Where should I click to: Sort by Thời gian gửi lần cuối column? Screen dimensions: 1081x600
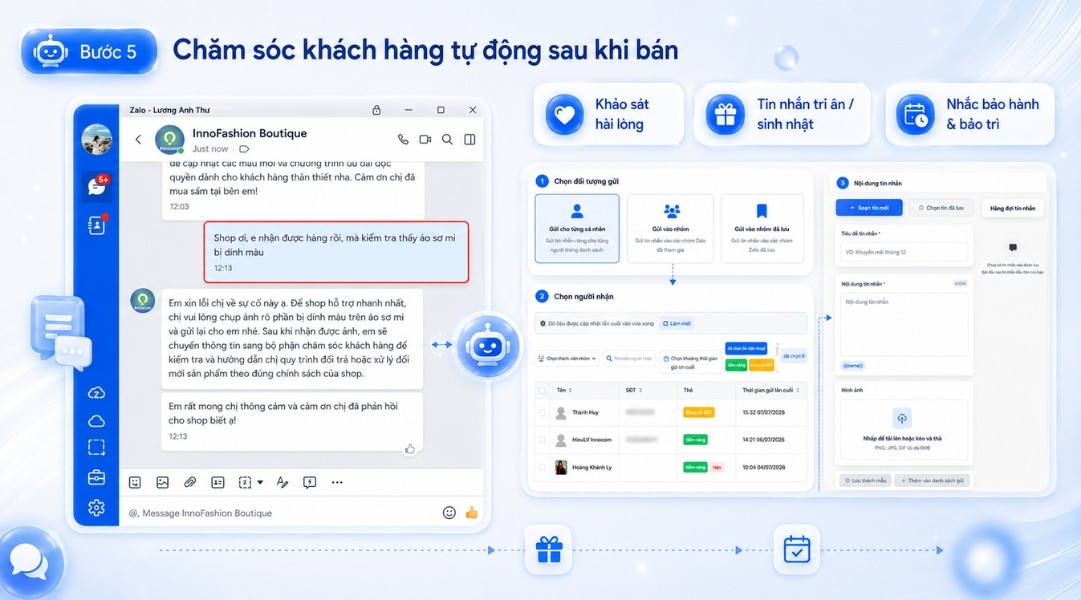tap(771, 390)
